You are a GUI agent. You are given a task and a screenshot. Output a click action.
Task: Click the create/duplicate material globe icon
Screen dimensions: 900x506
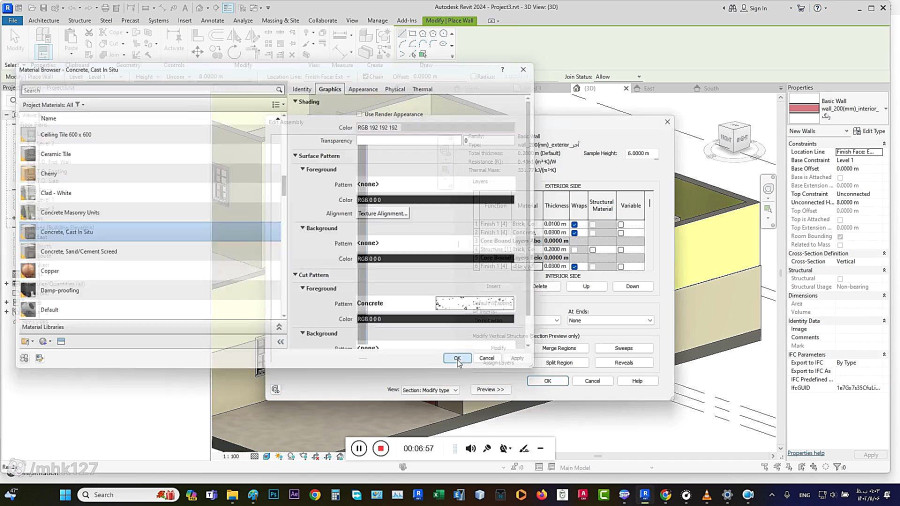44,341
